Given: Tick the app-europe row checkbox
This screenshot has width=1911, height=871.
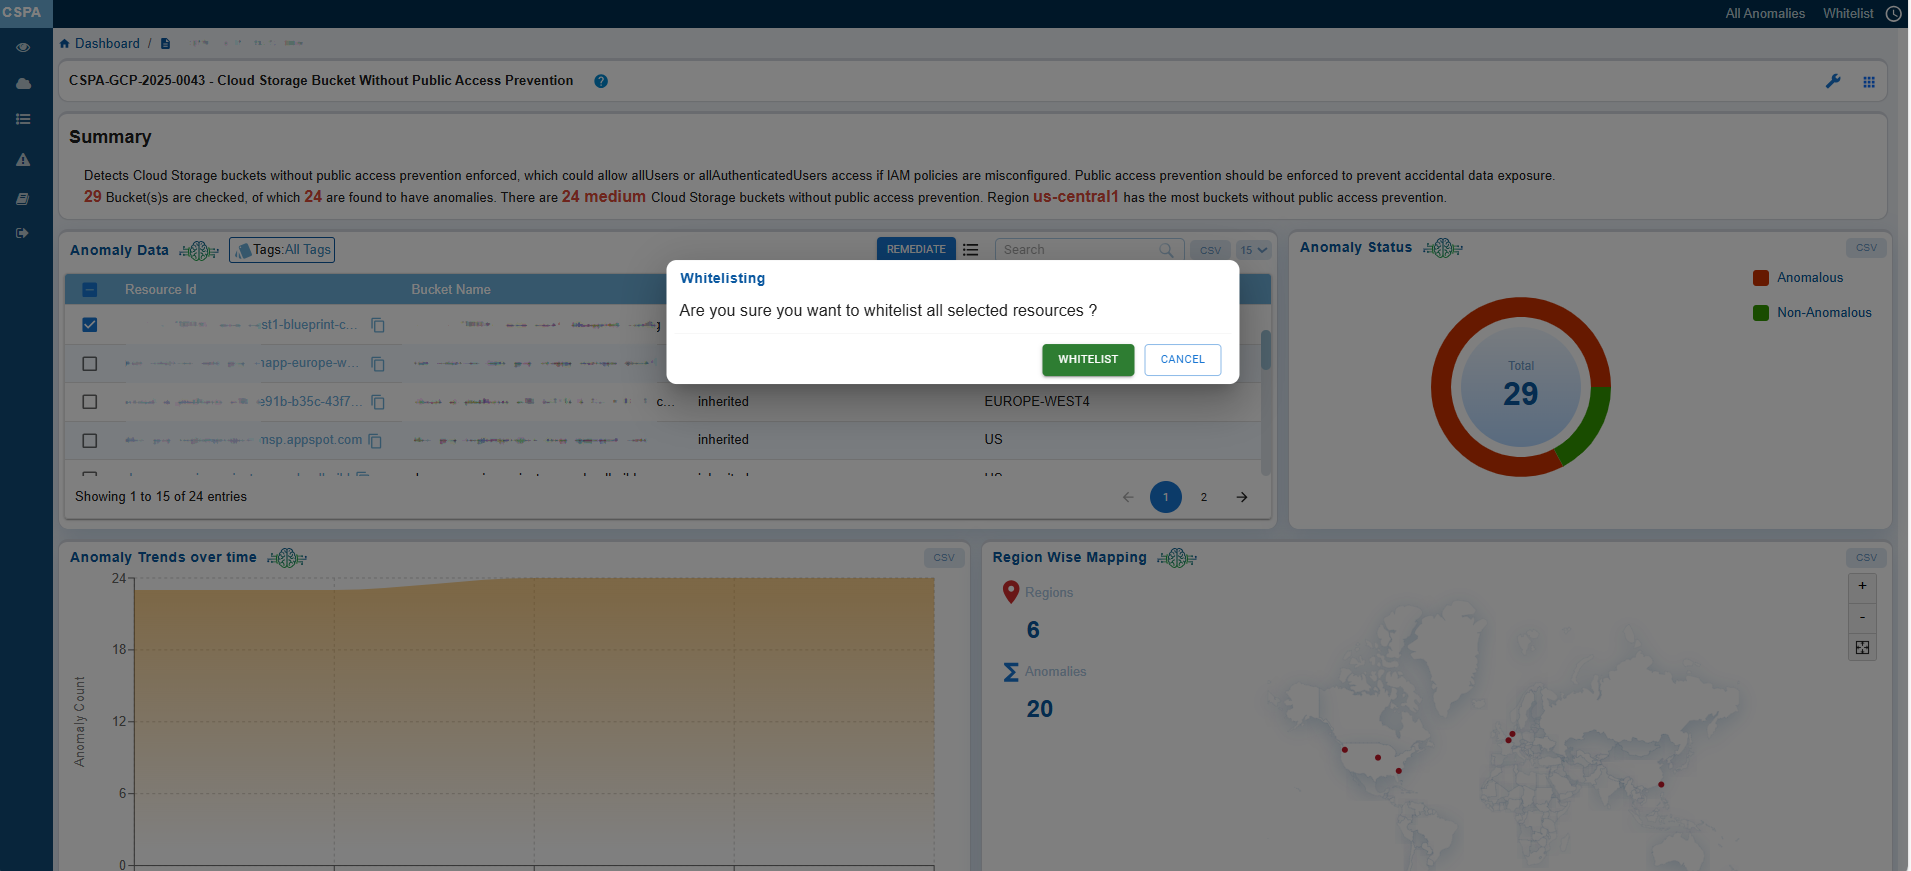Looking at the screenshot, I should click(x=90, y=364).
